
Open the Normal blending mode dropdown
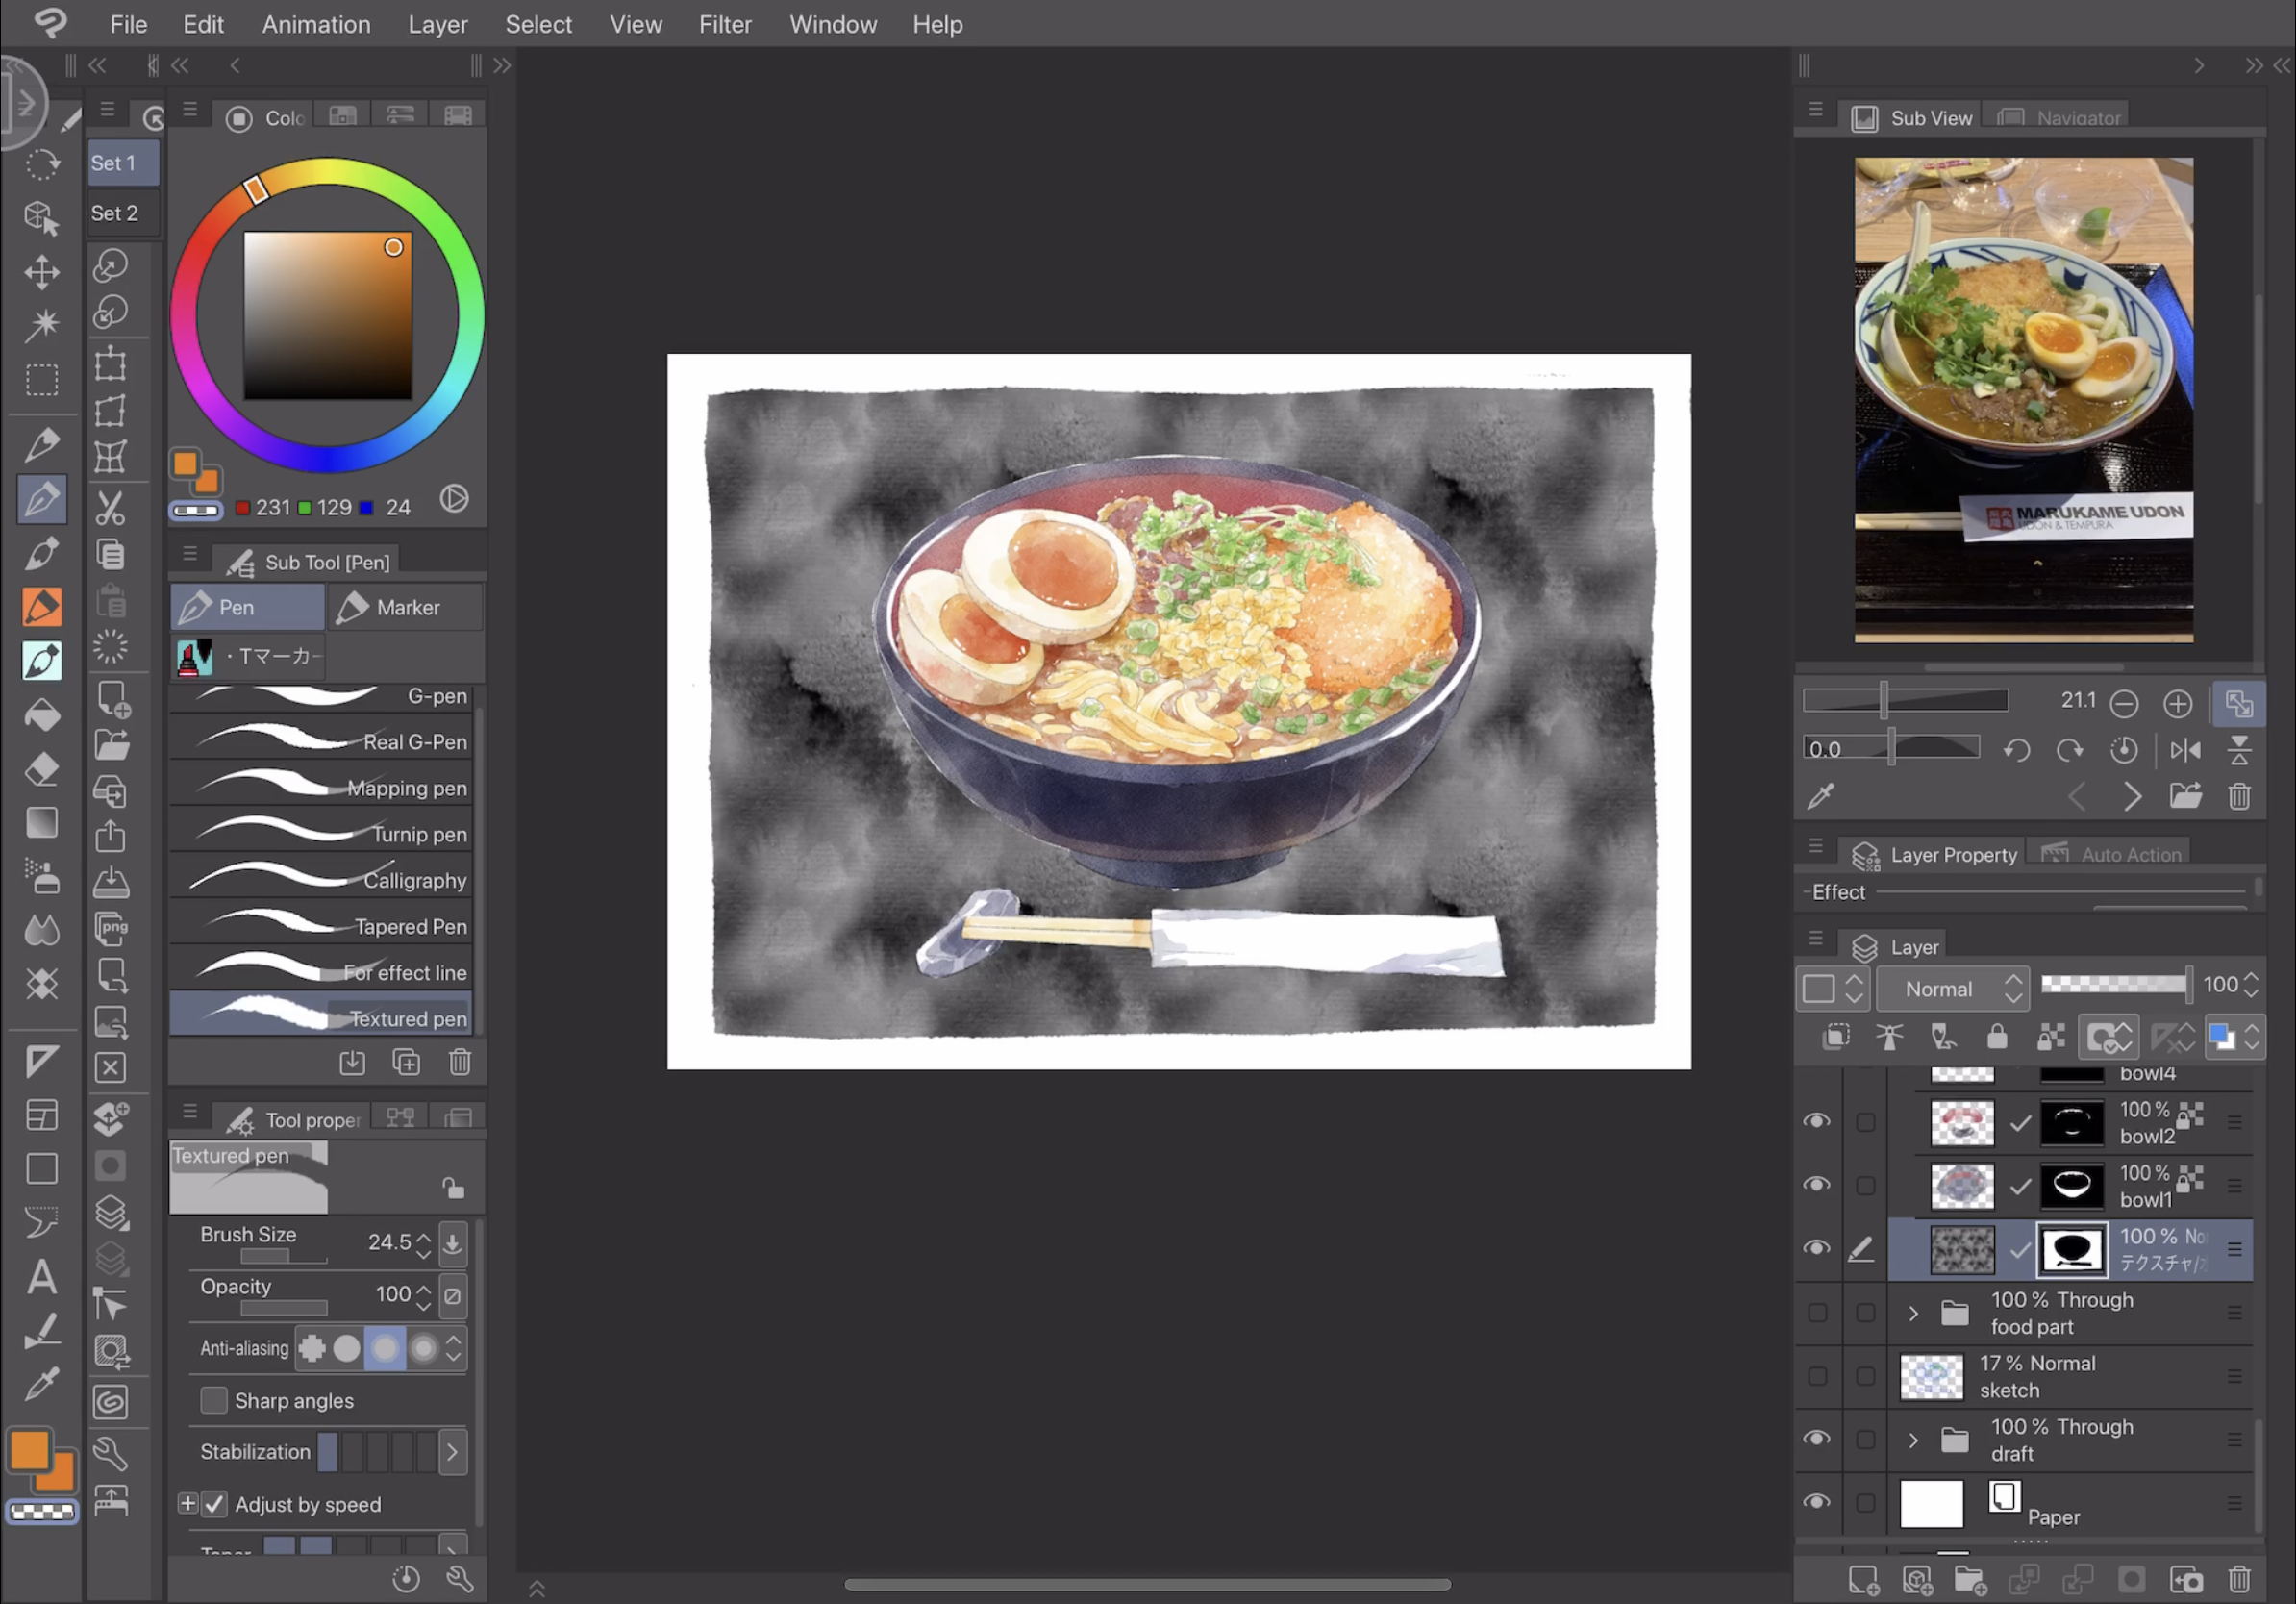pyautogui.click(x=1951, y=988)
